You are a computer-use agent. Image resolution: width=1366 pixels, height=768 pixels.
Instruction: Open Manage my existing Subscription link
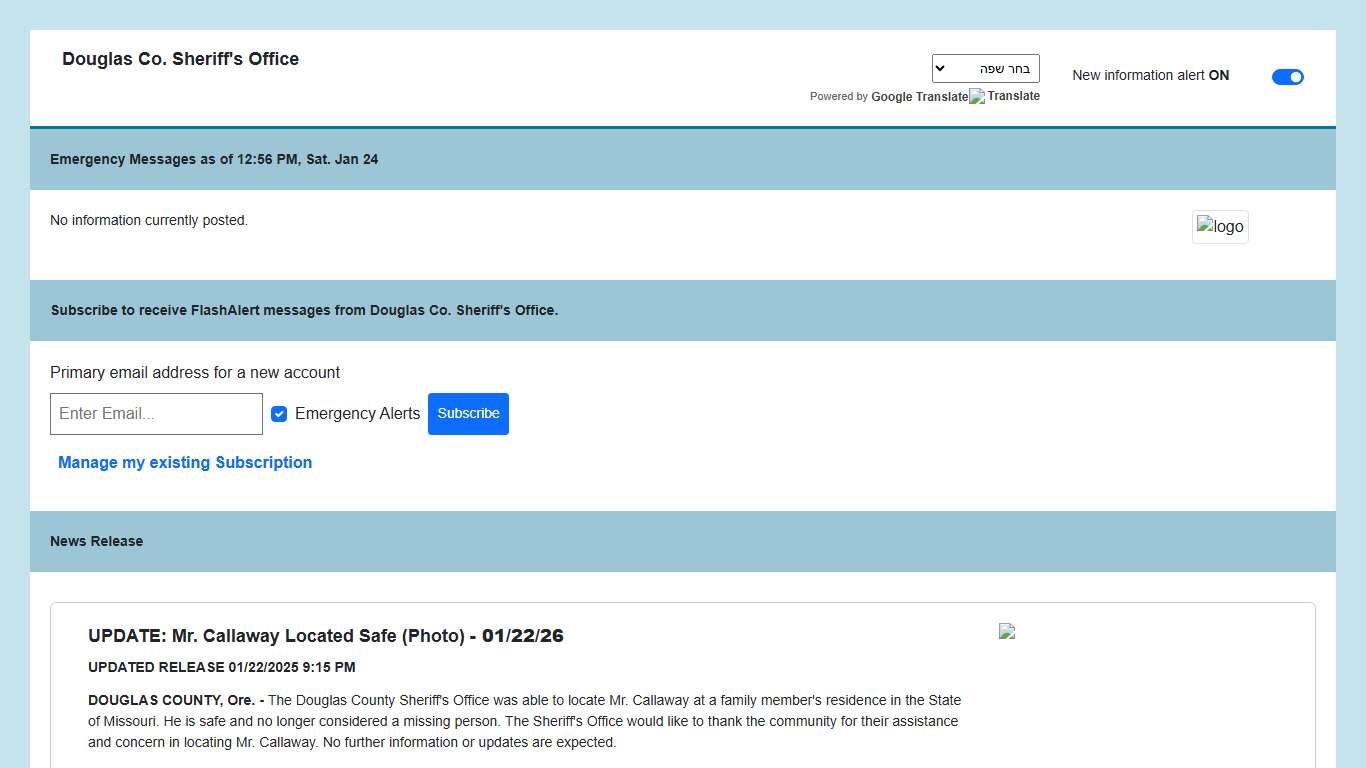coord(185,462)
